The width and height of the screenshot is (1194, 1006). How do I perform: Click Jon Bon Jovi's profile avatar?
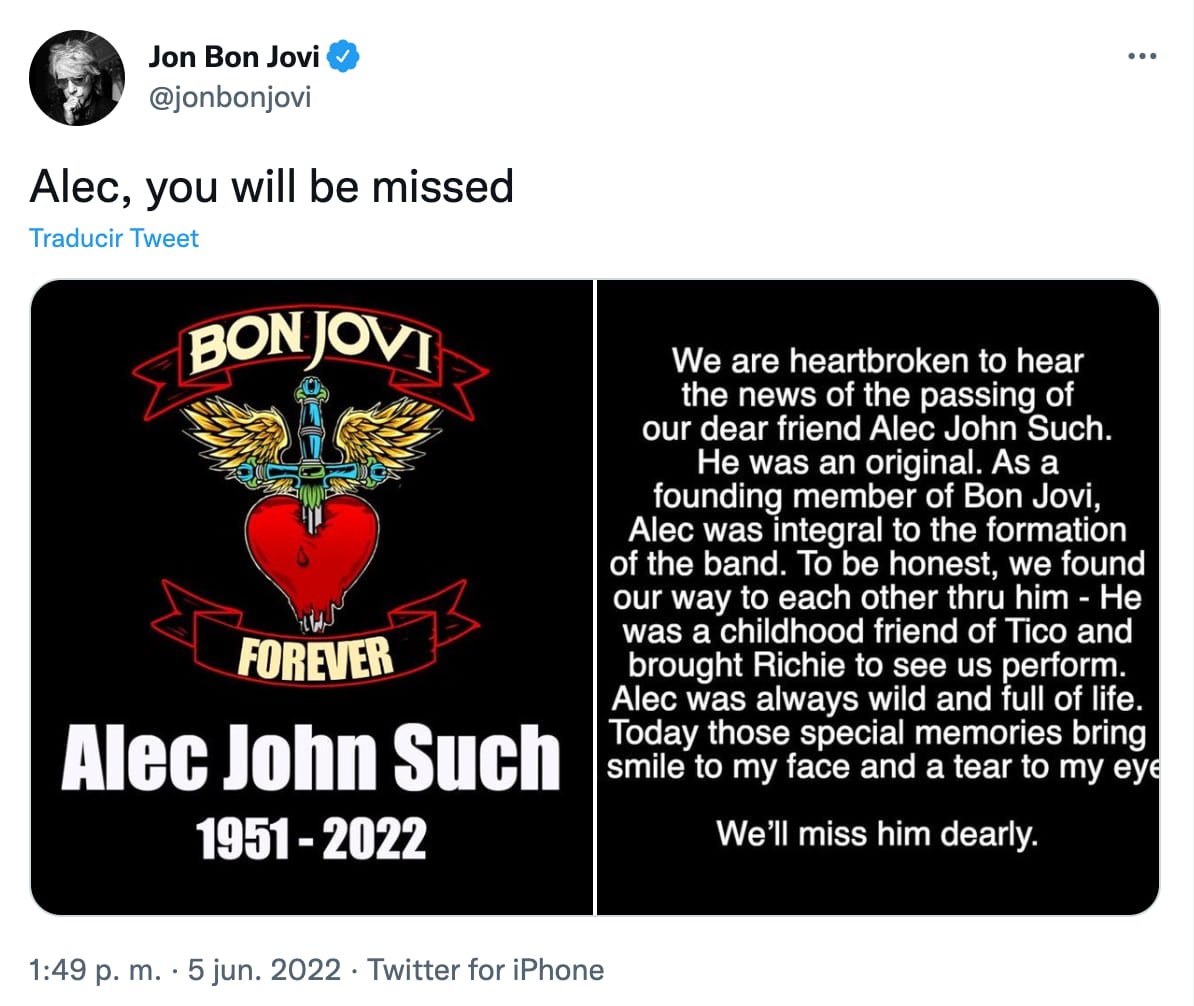click(77, 77)
